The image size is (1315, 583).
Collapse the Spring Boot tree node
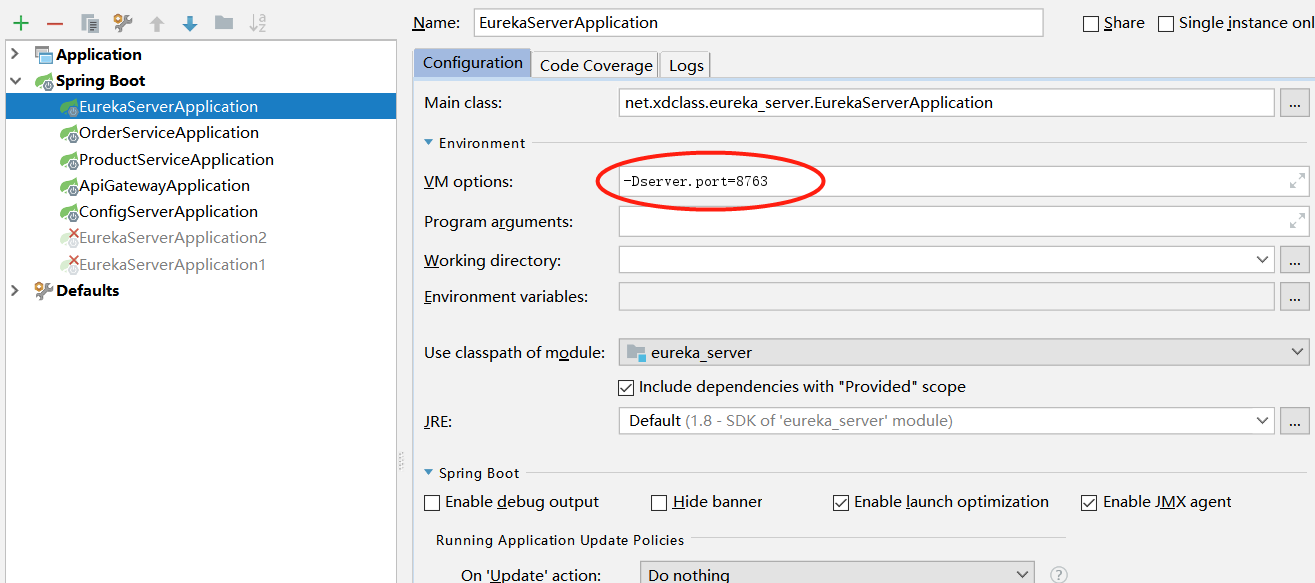click(15, 81)
